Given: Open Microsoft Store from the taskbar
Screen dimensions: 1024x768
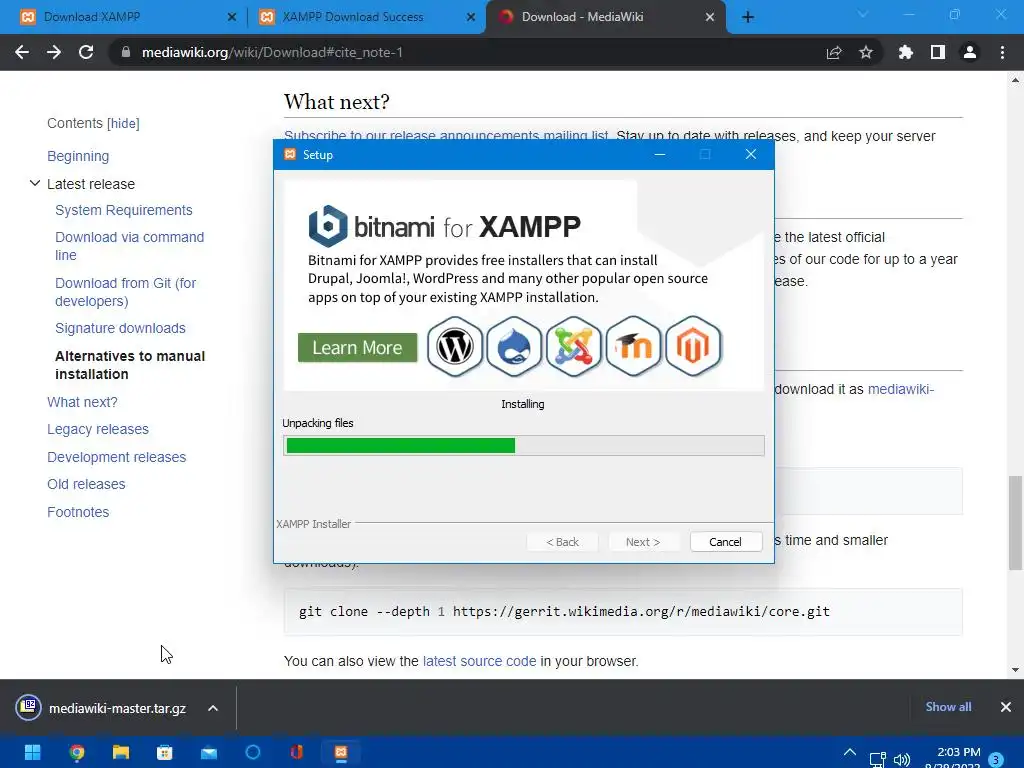Looking at the screenshot, I should click(x=165, y=752).
